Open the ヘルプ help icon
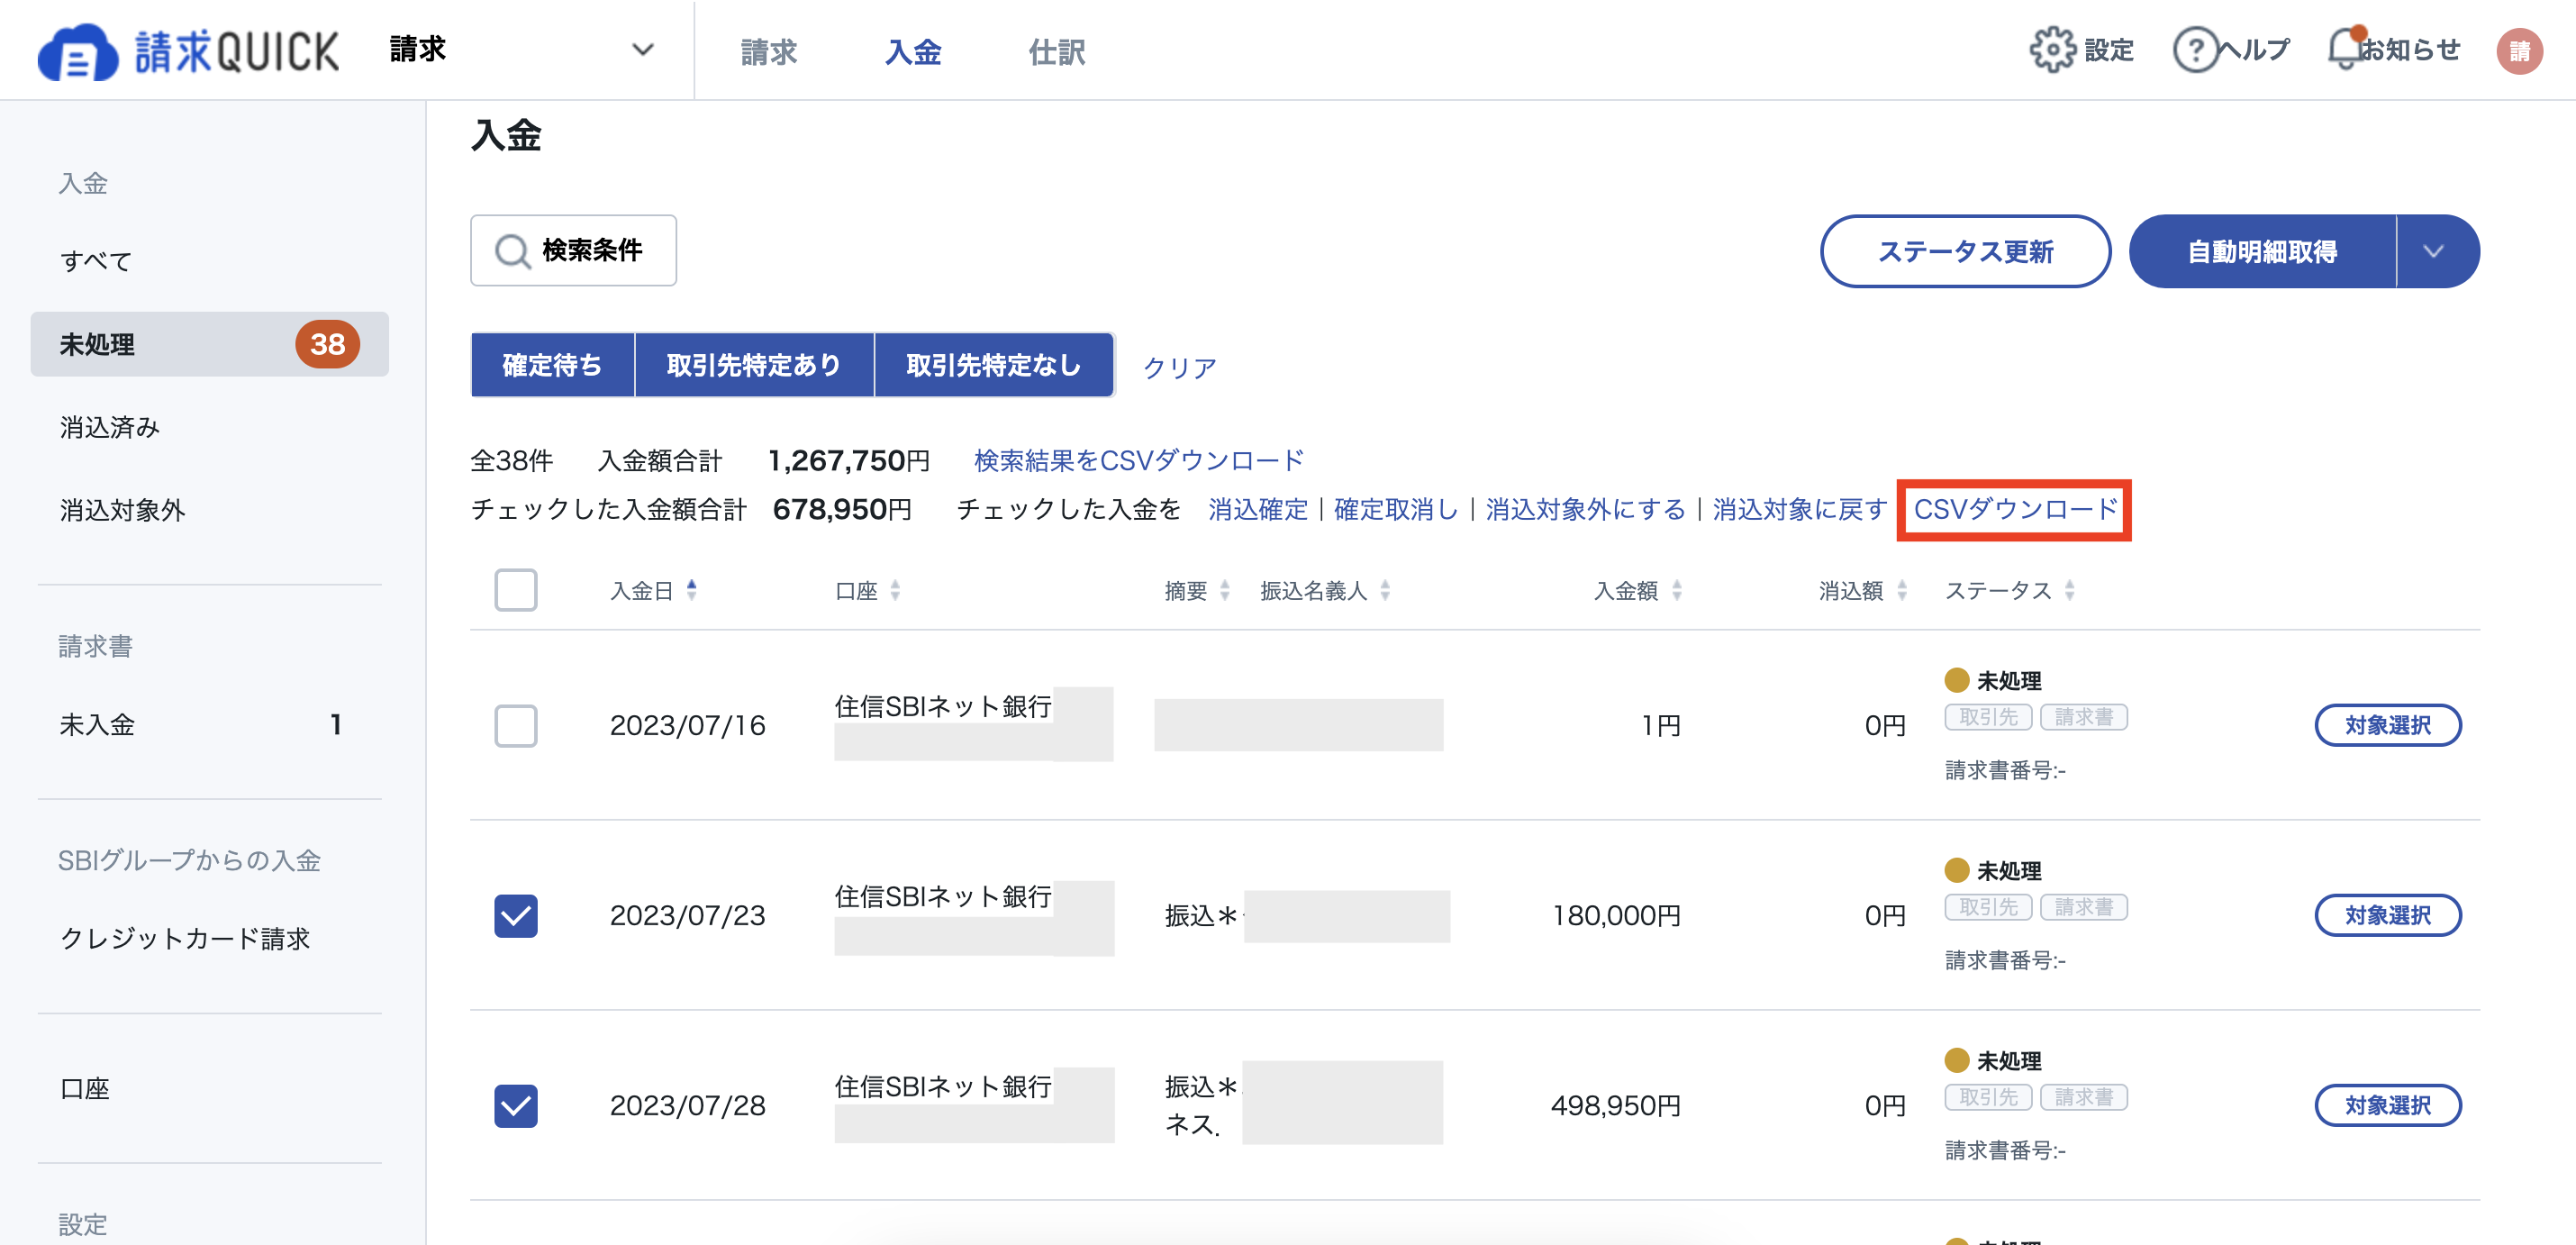2576x1245 pixels. 2196,49
